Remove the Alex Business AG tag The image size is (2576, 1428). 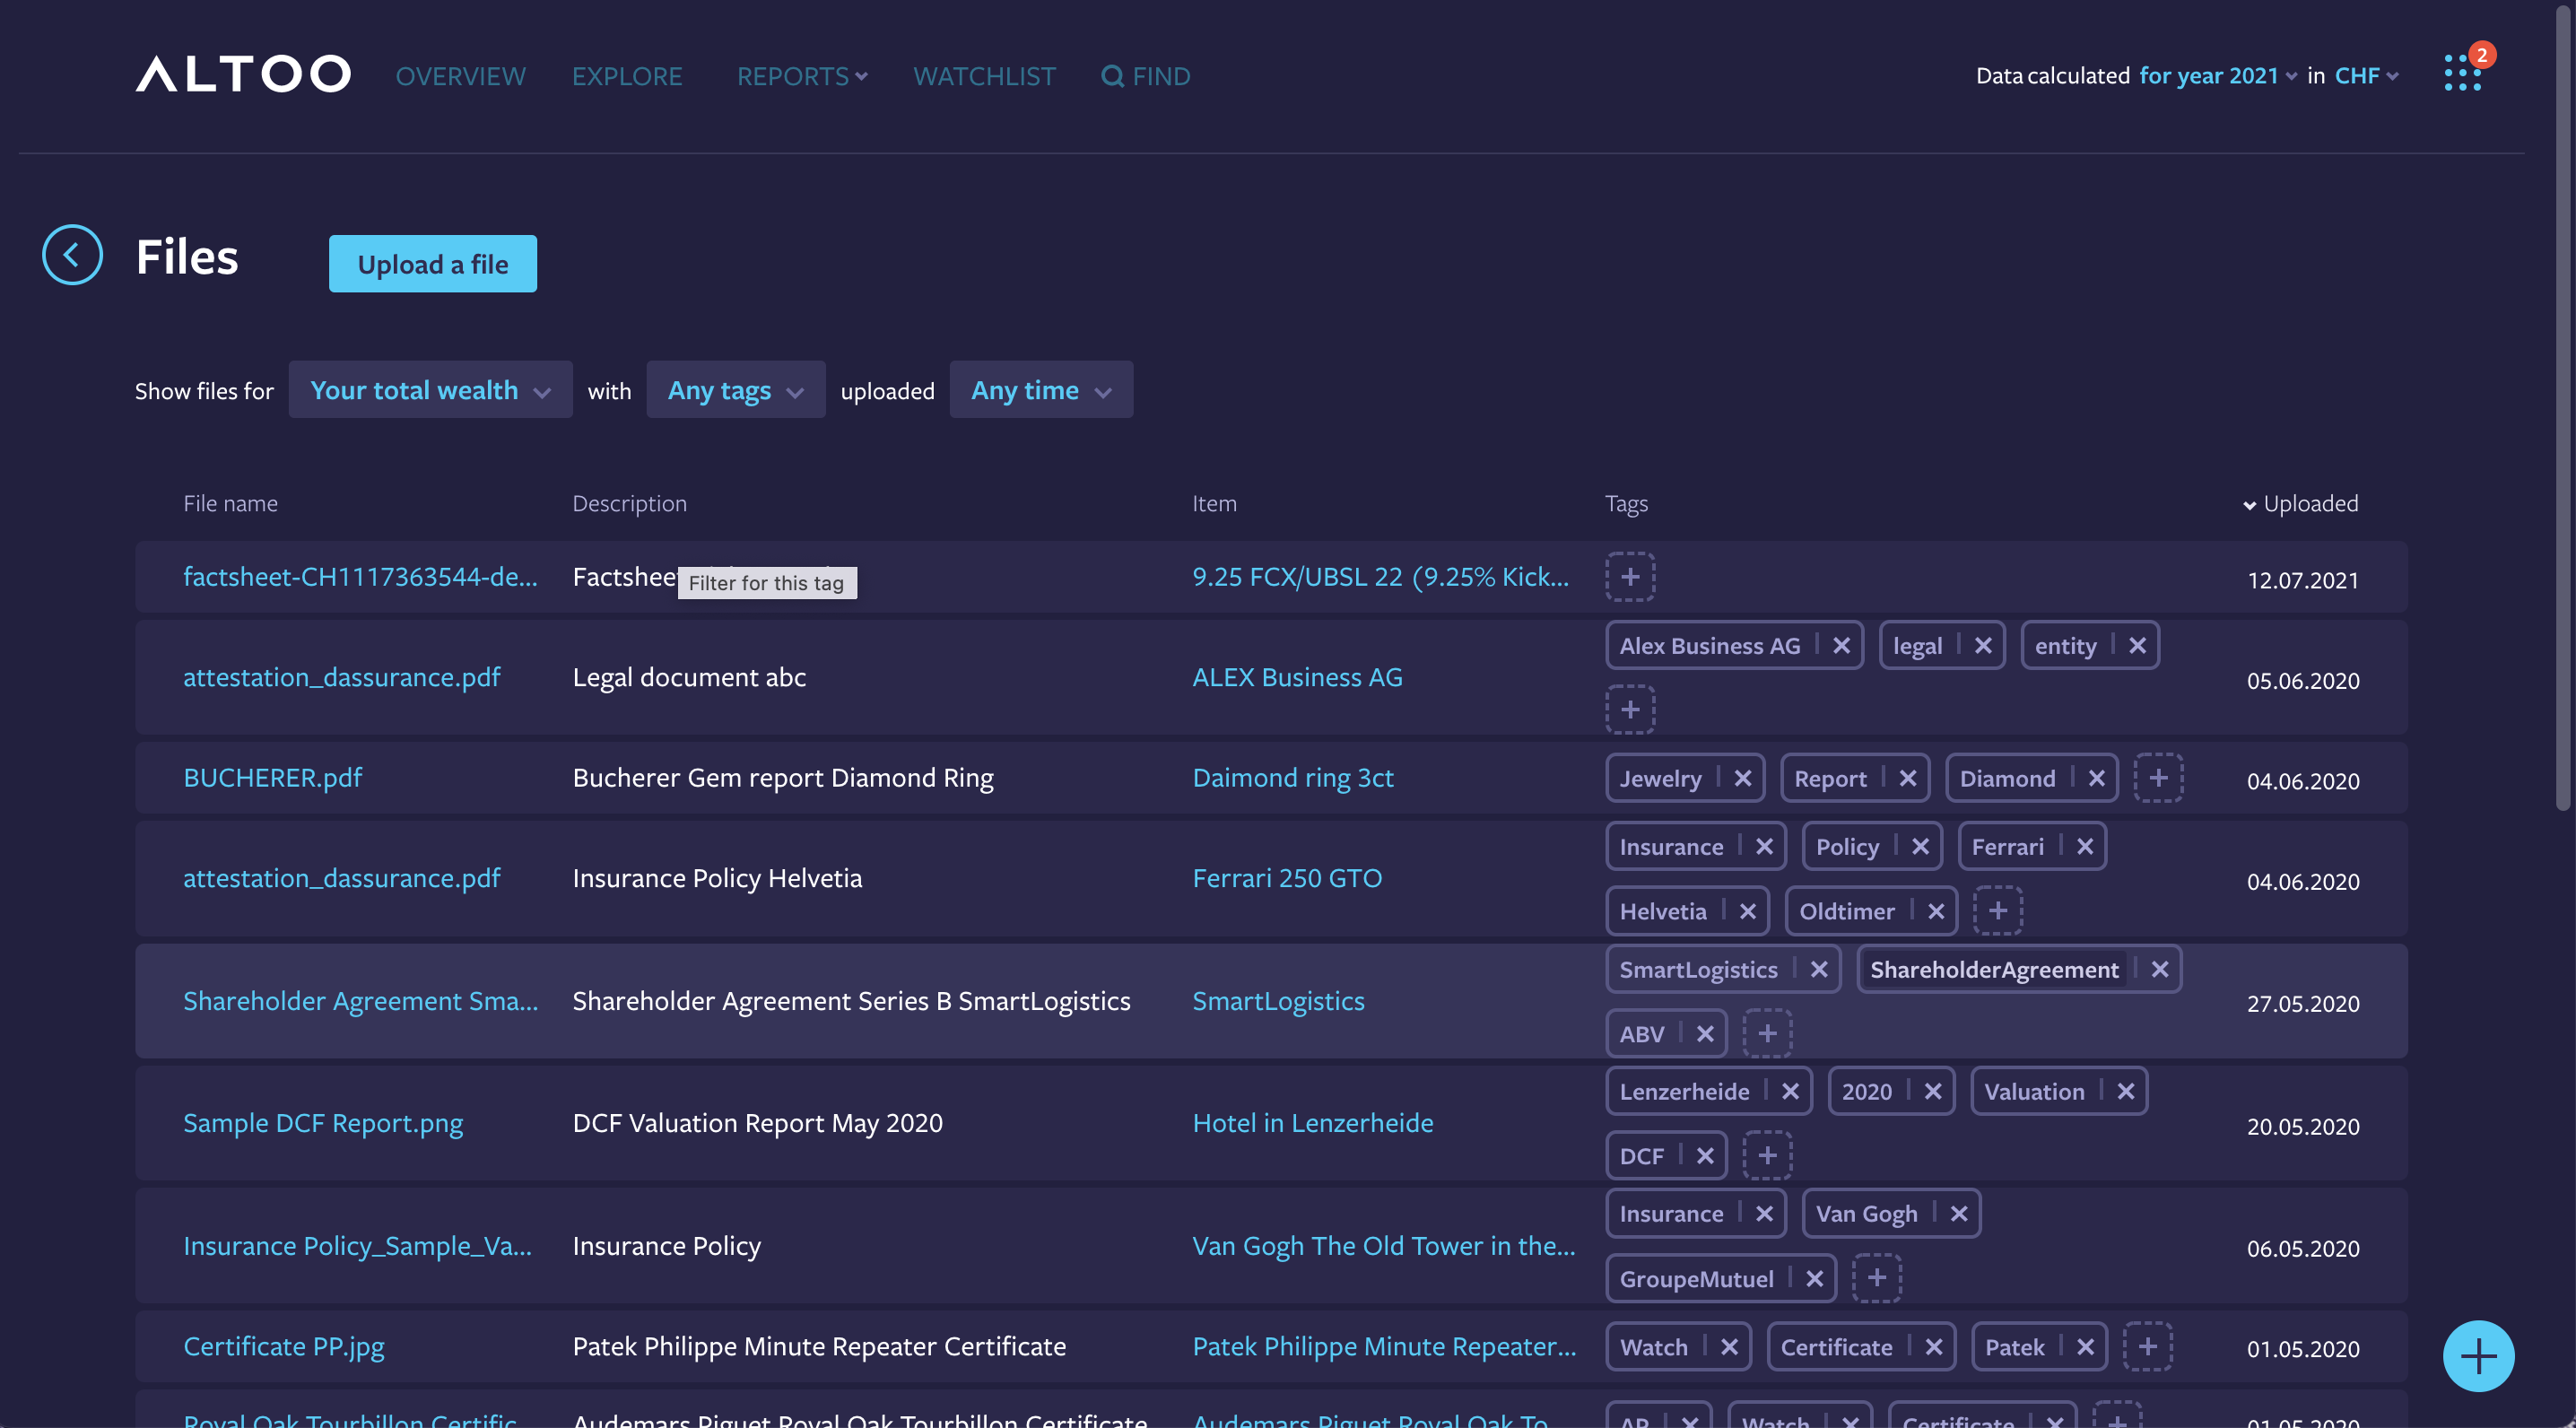click(1841, 646)
